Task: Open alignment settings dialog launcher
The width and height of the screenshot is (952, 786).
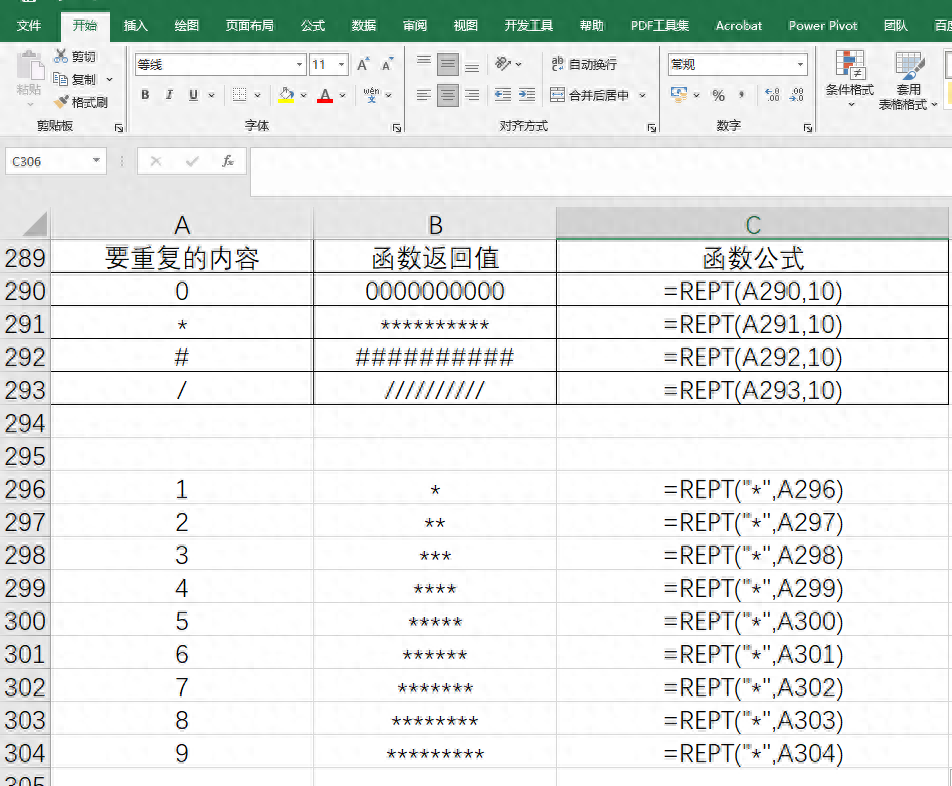Action: click(x=651, y=127)
